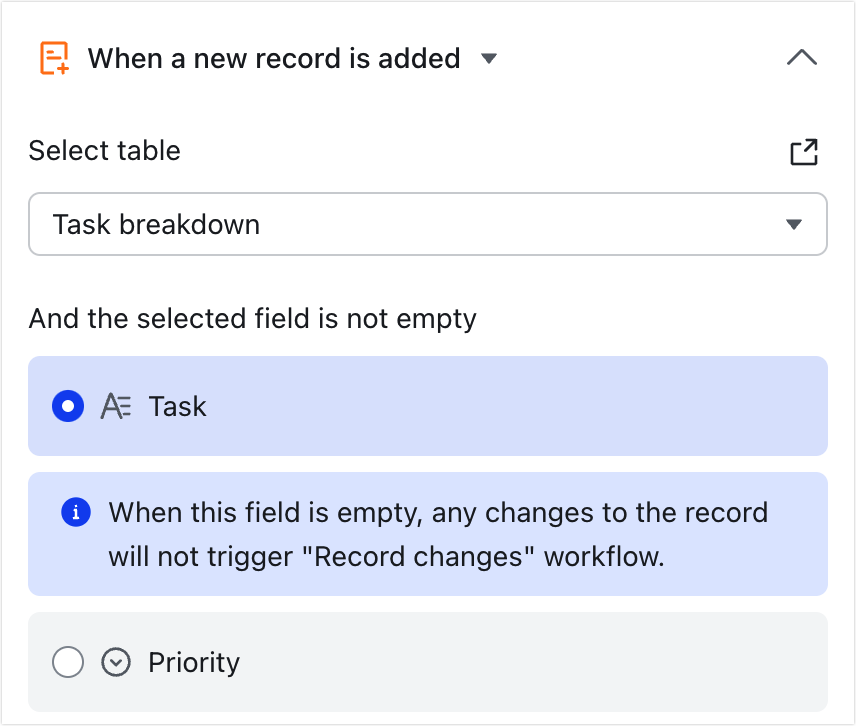Open the Task breakdown table dropdown
The height and width of the screenshot is (726, 856).
click(428, 224)
